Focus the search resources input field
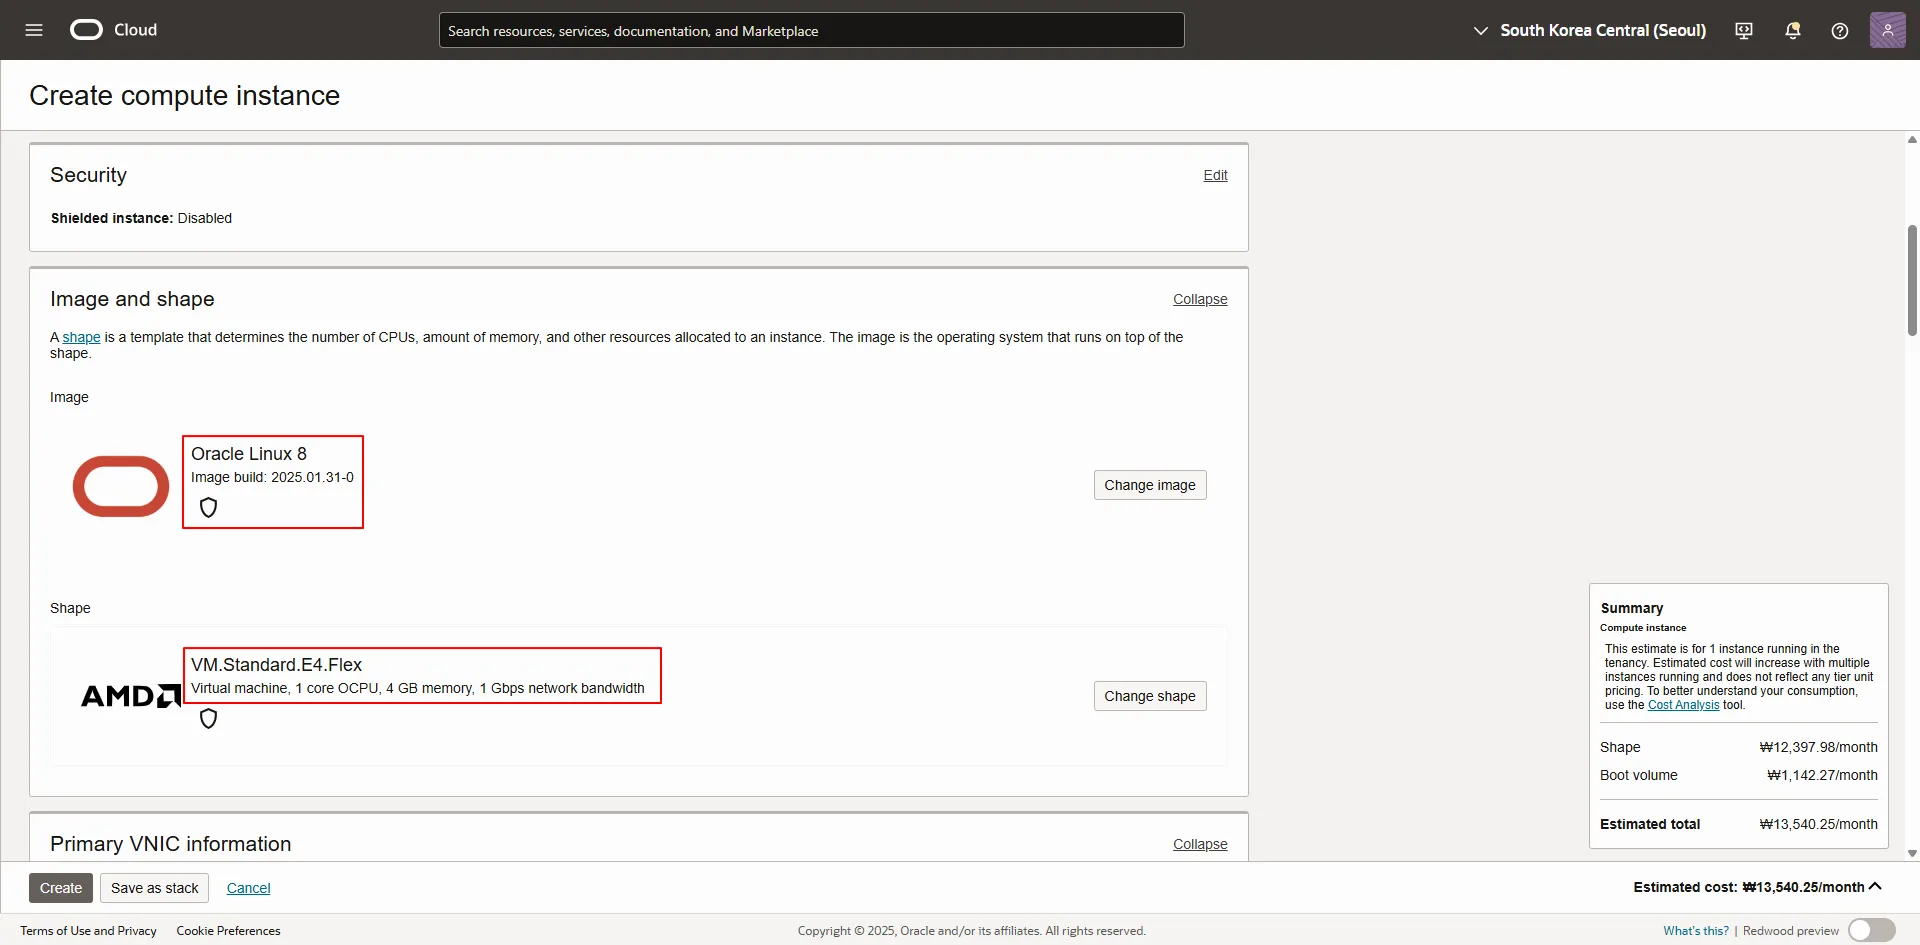1920x945 pixels. [x=811, y=30]
